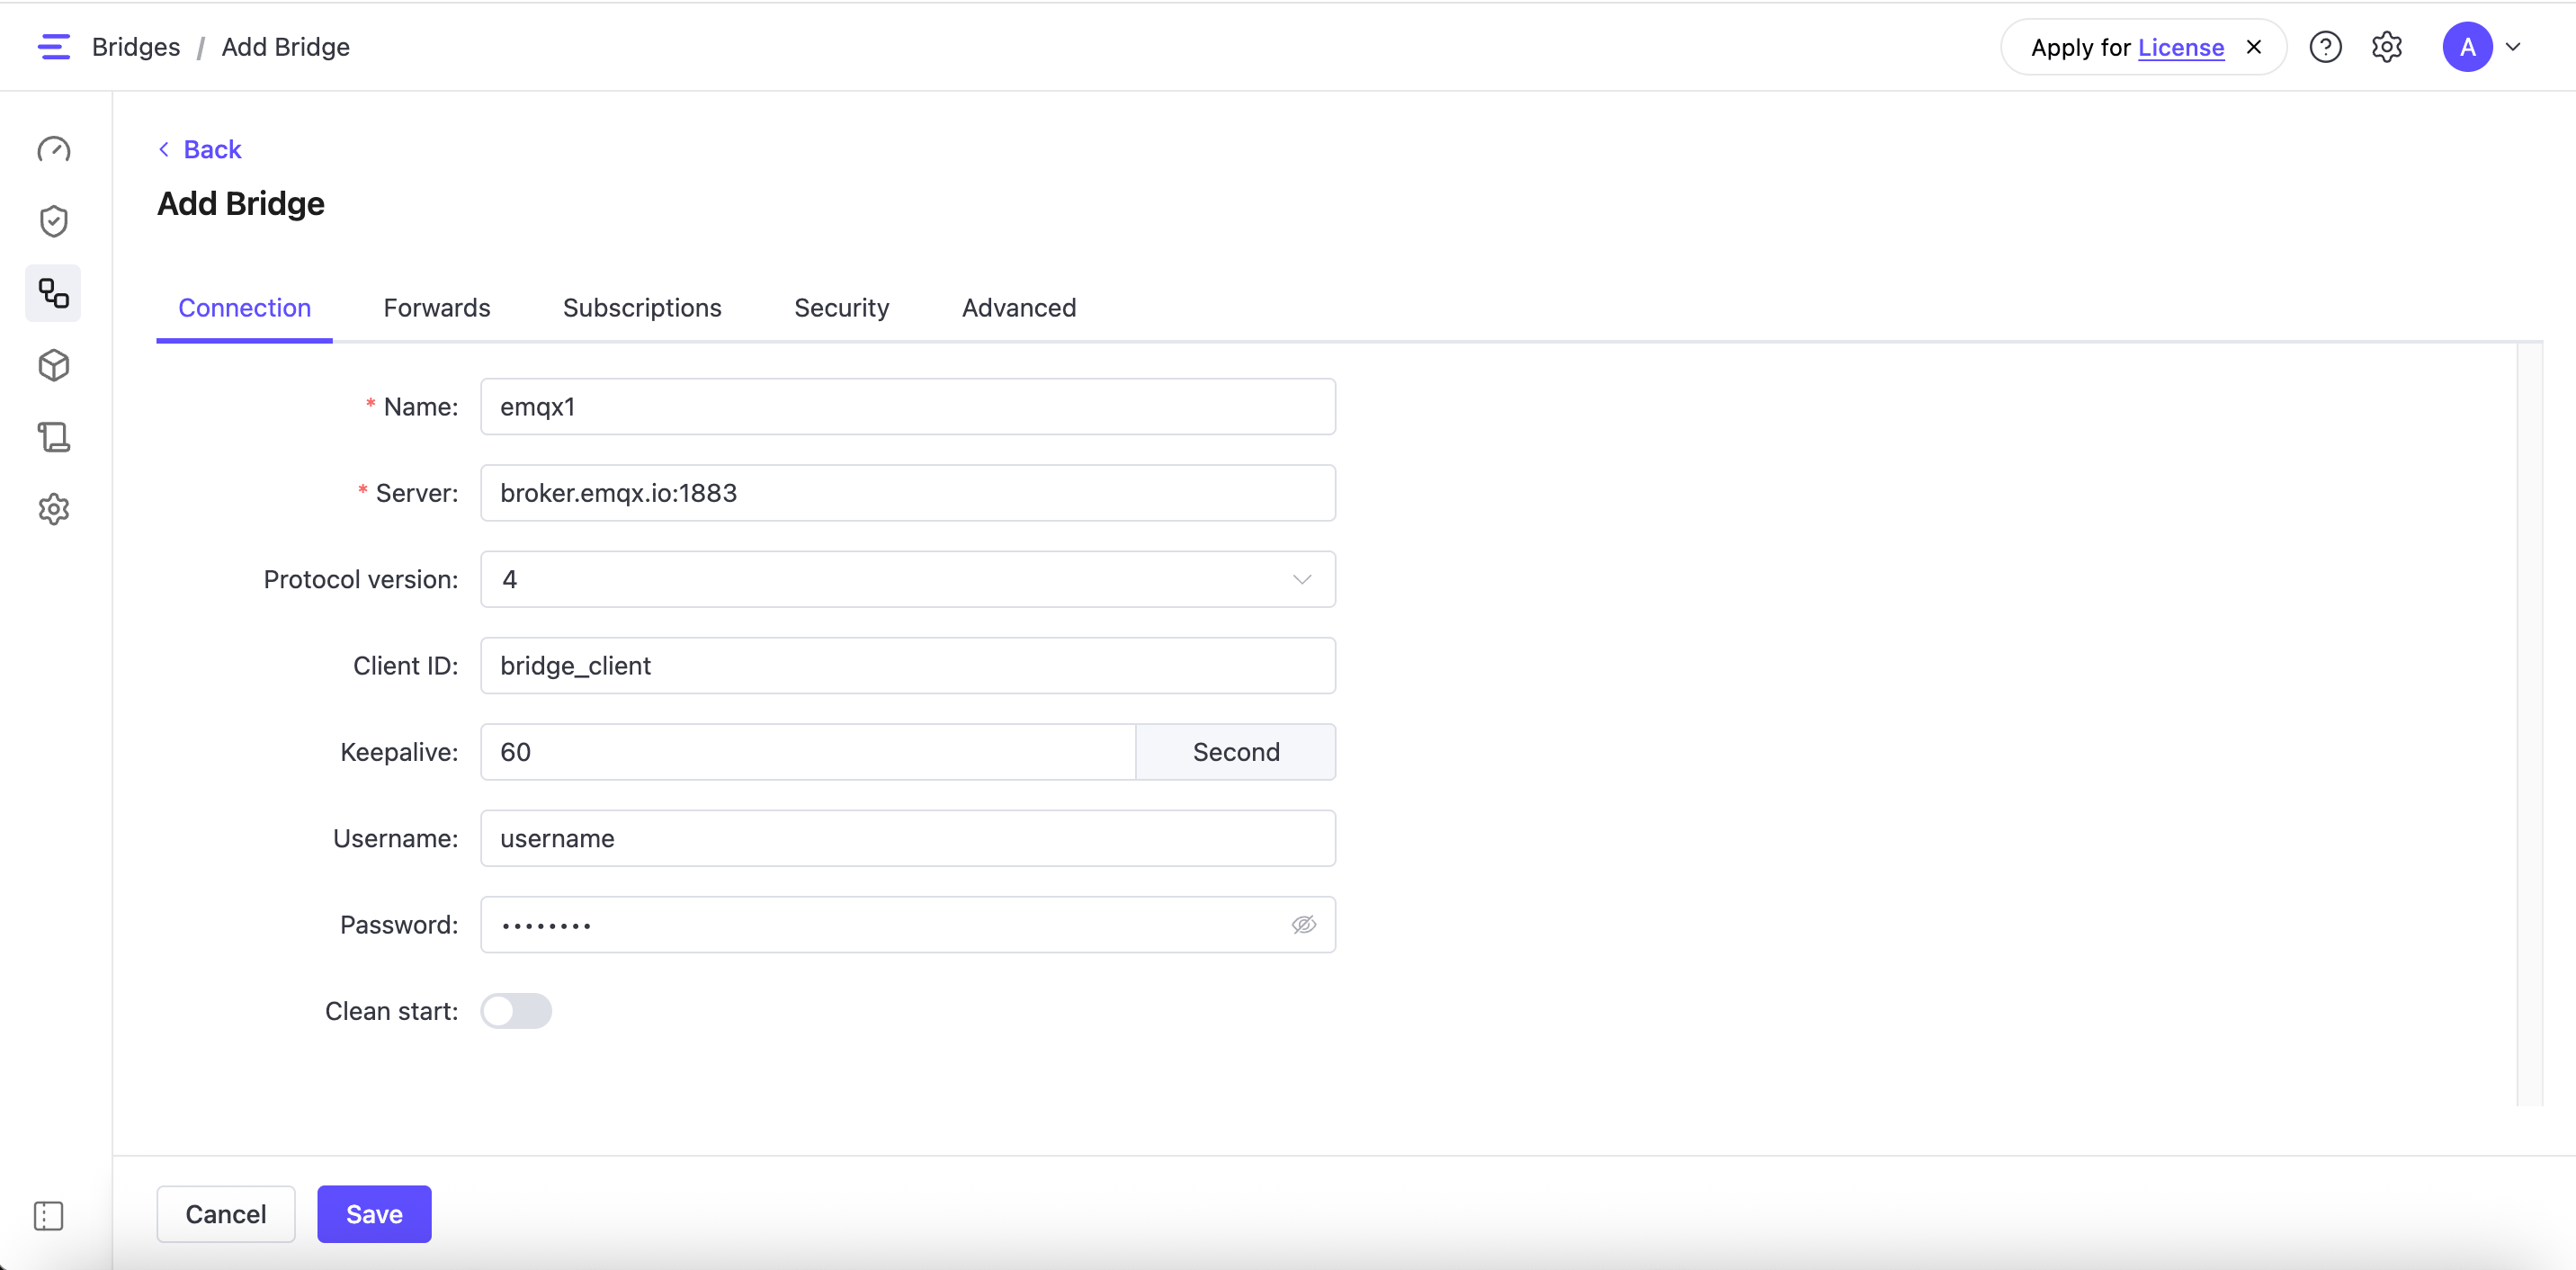Dismiss the Apply for License banner
Image resolution: width=2576 pixels, height=1270 pixels.
pyautogui.click(x=2254, y=47)
